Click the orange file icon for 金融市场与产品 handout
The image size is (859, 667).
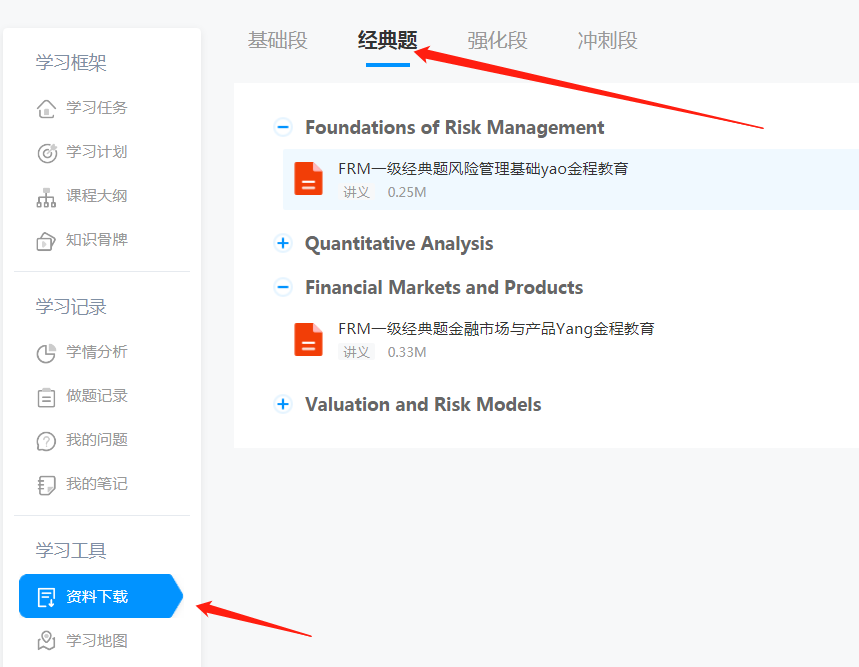(308, 339)
